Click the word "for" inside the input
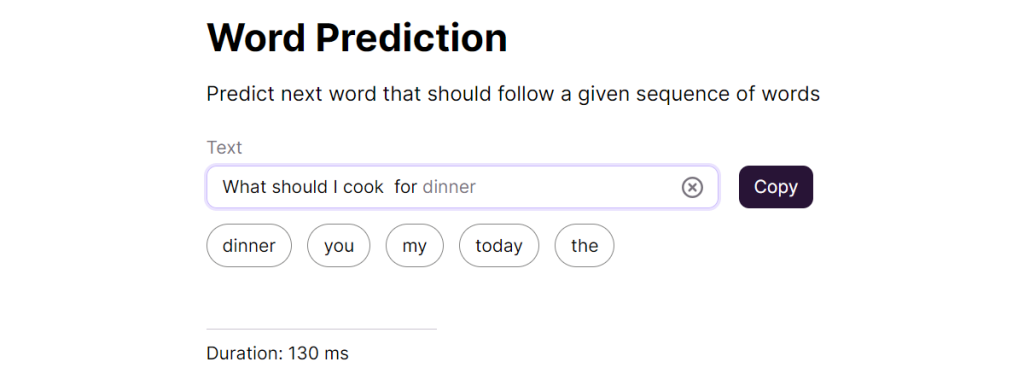The width and height of the screenshot is (1024, 391). pos(406,187)
